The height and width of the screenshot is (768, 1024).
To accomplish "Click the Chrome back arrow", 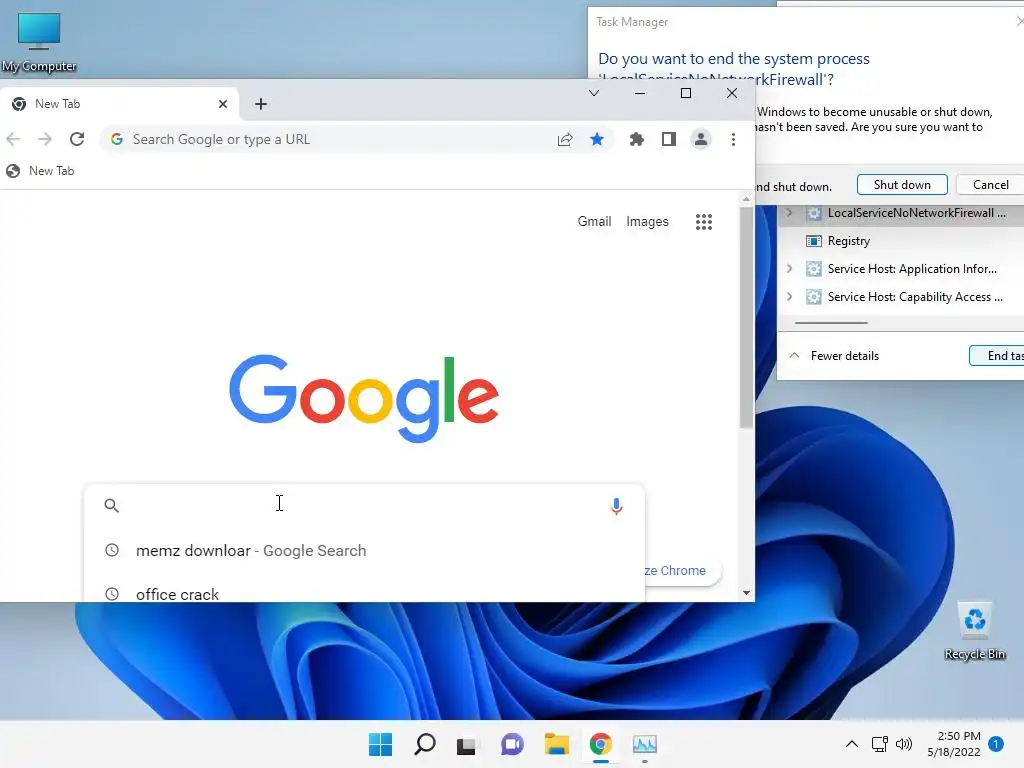I will (13, 139).
